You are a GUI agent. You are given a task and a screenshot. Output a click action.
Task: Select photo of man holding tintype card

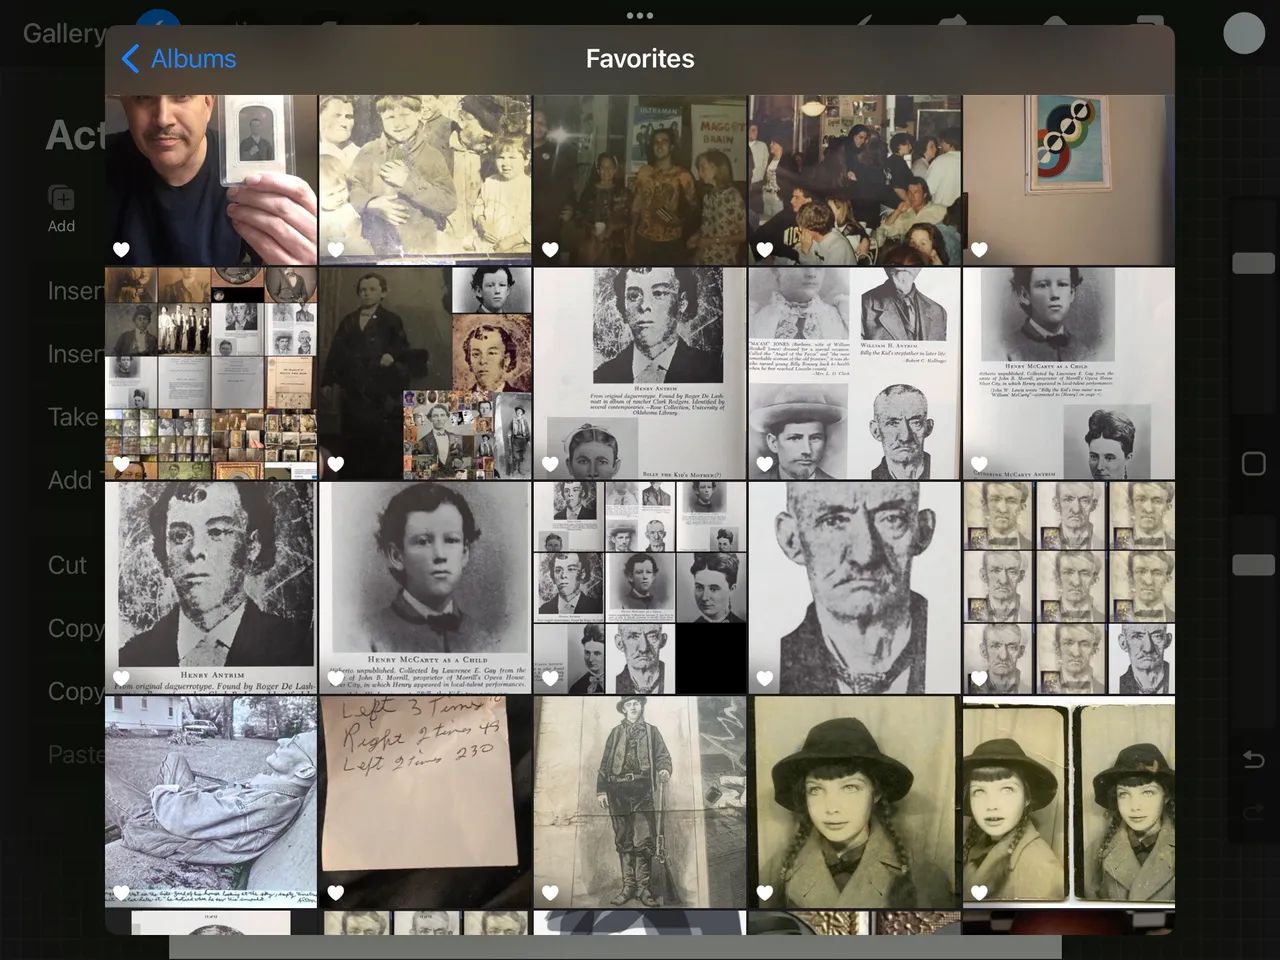[x=211, y=180]
